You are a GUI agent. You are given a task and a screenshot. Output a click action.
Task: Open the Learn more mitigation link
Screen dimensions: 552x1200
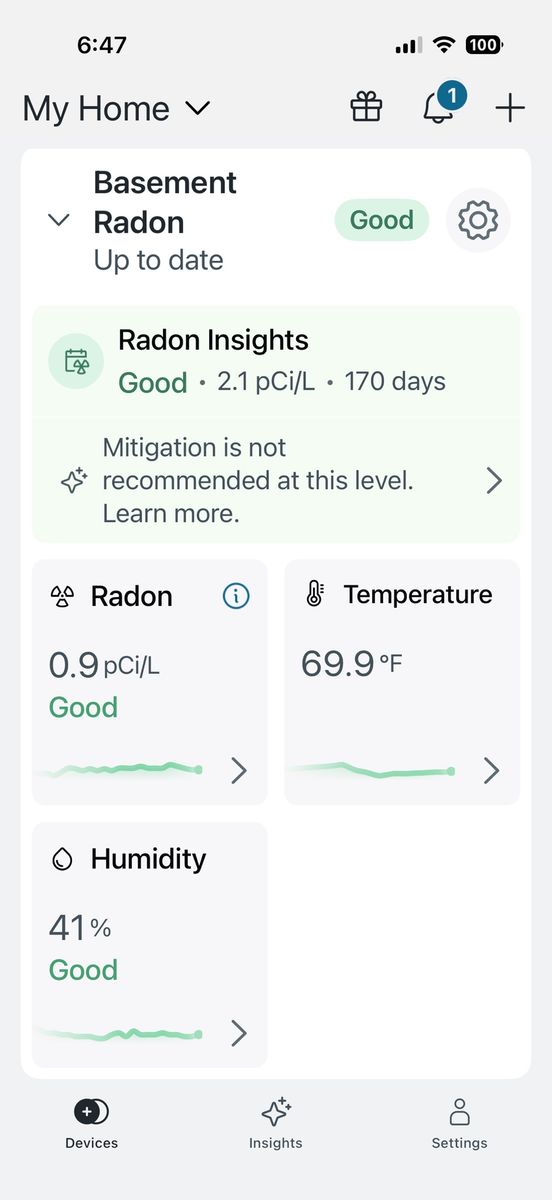coord(171,514)
